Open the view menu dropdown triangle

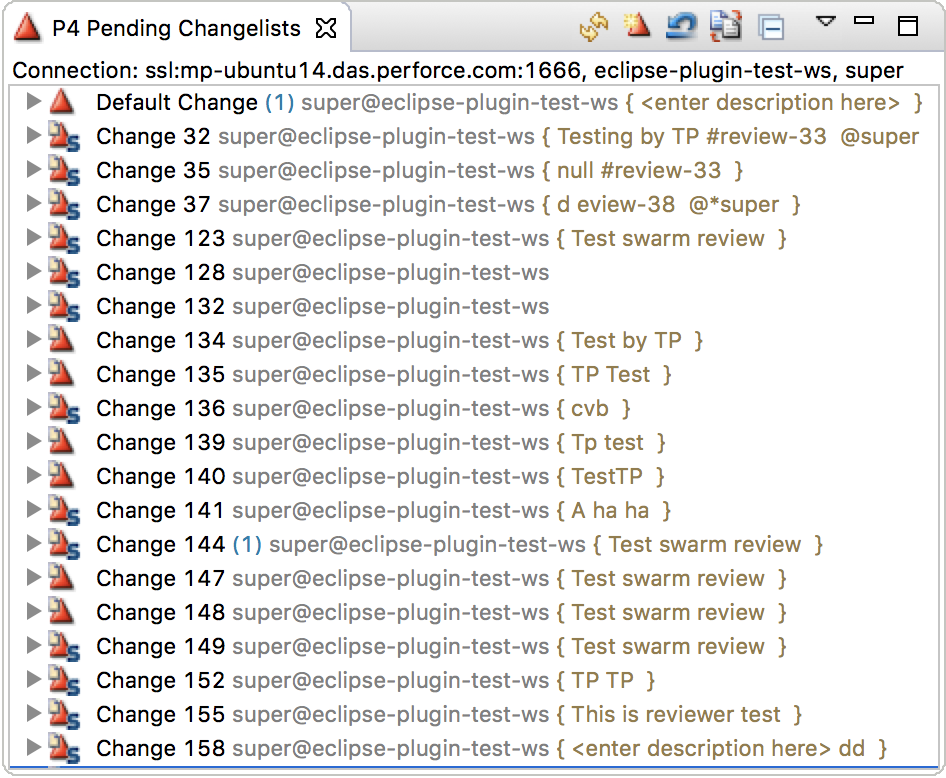(x=825, y=22)
